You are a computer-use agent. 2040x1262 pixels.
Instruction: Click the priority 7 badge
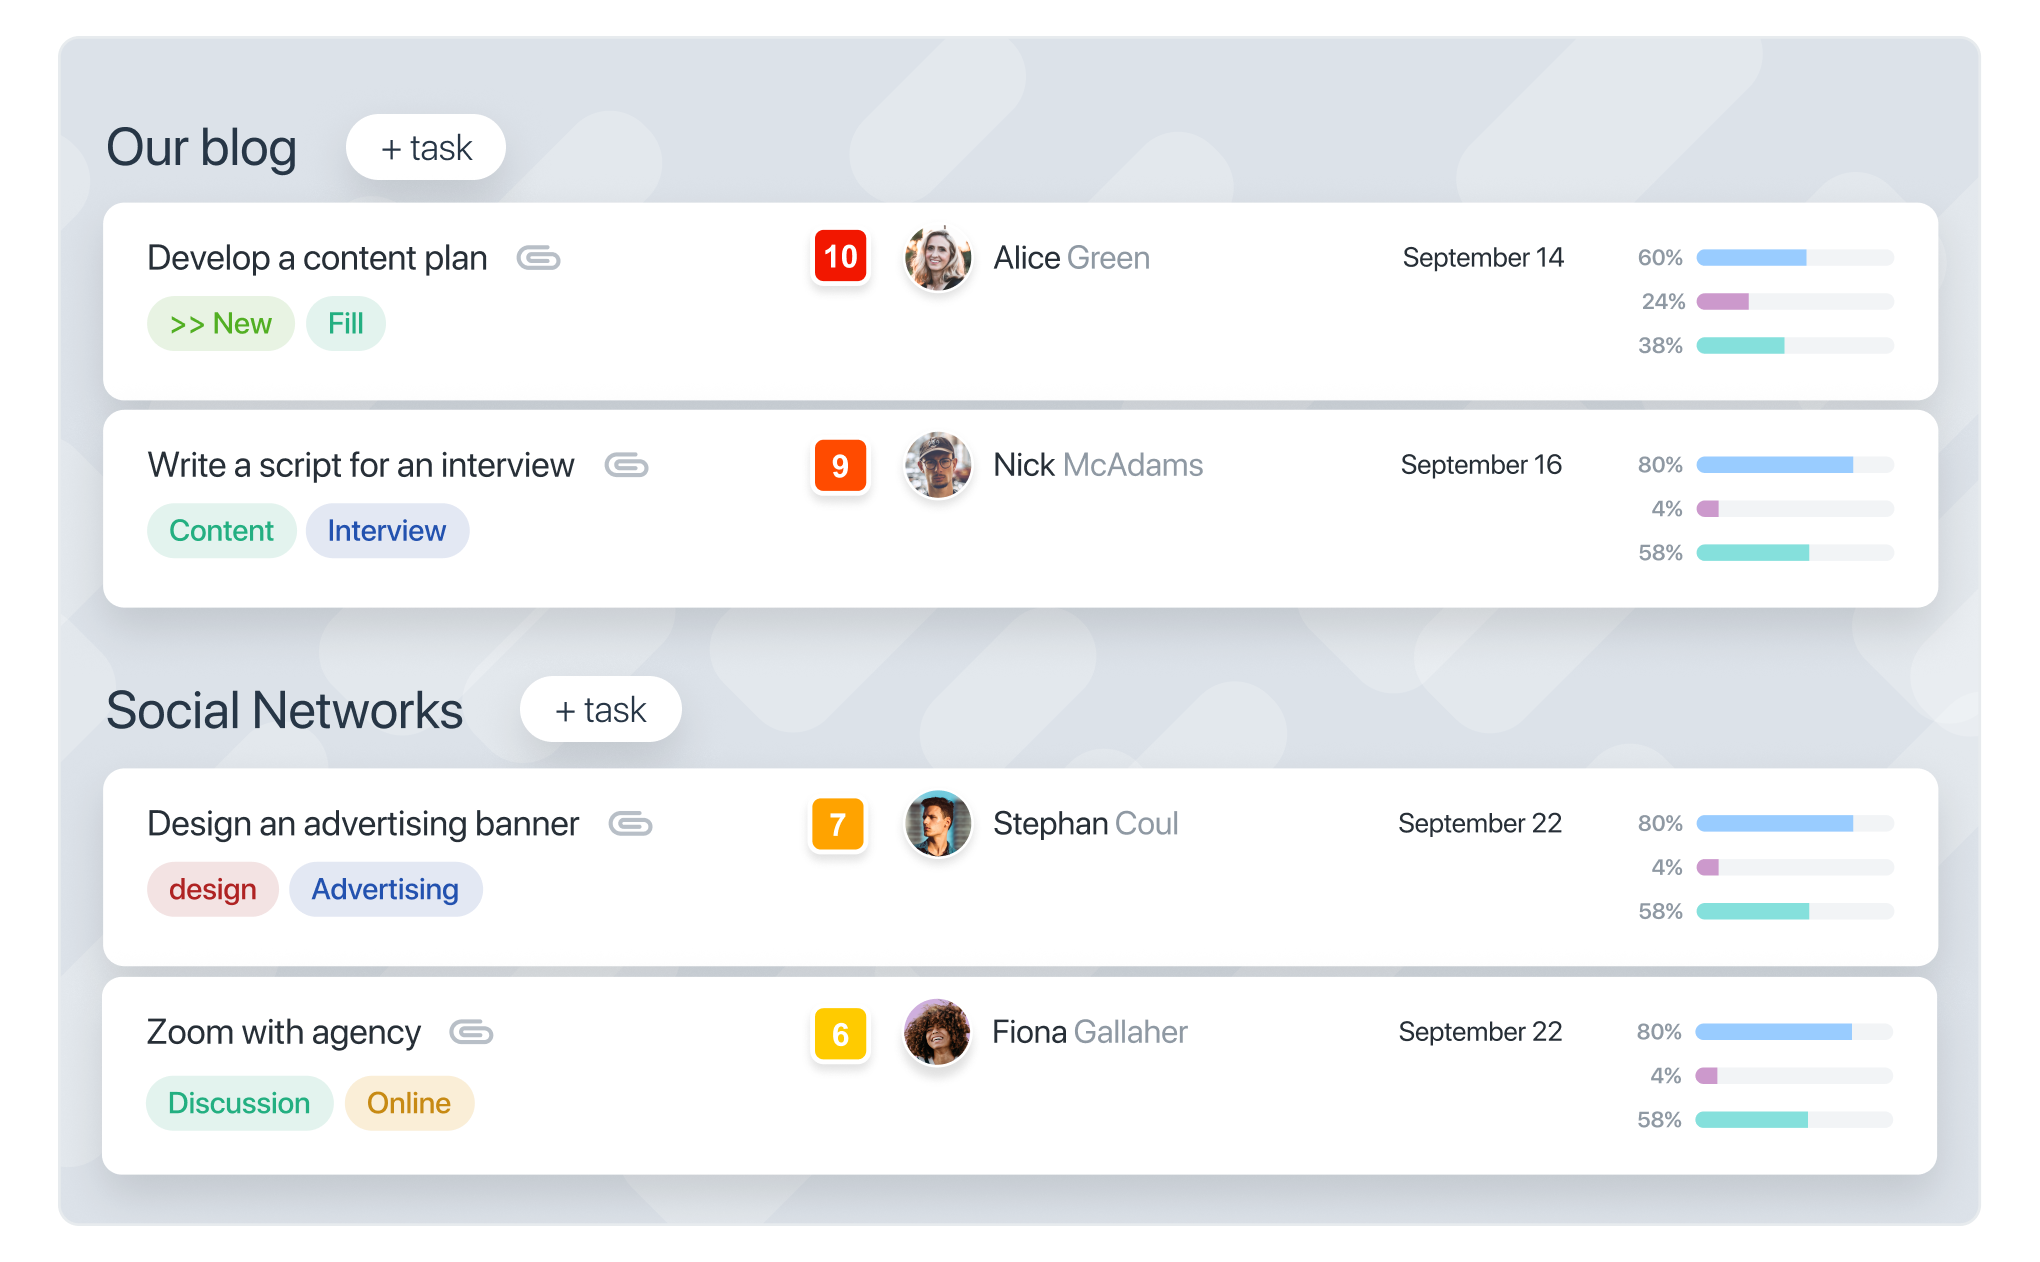[x=838, y=825]
